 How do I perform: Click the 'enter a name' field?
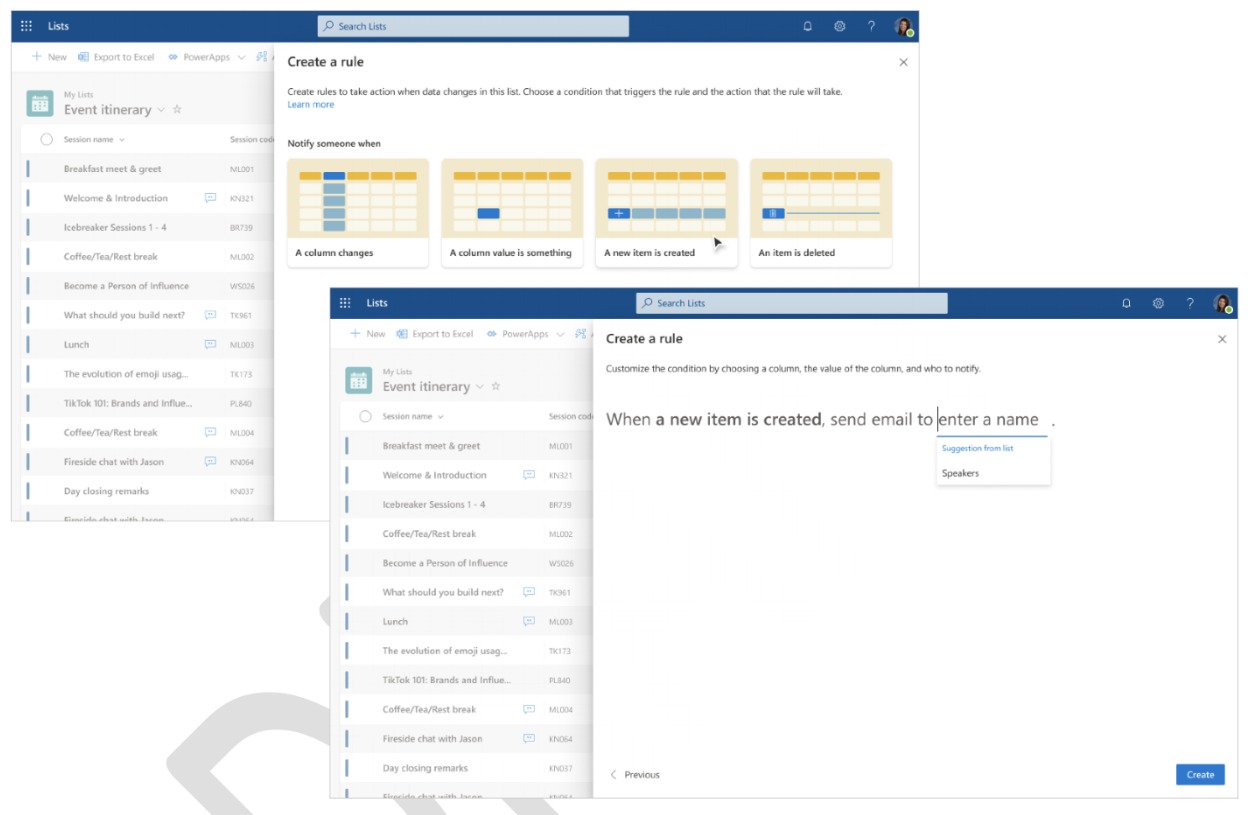[x=990, y=420]
